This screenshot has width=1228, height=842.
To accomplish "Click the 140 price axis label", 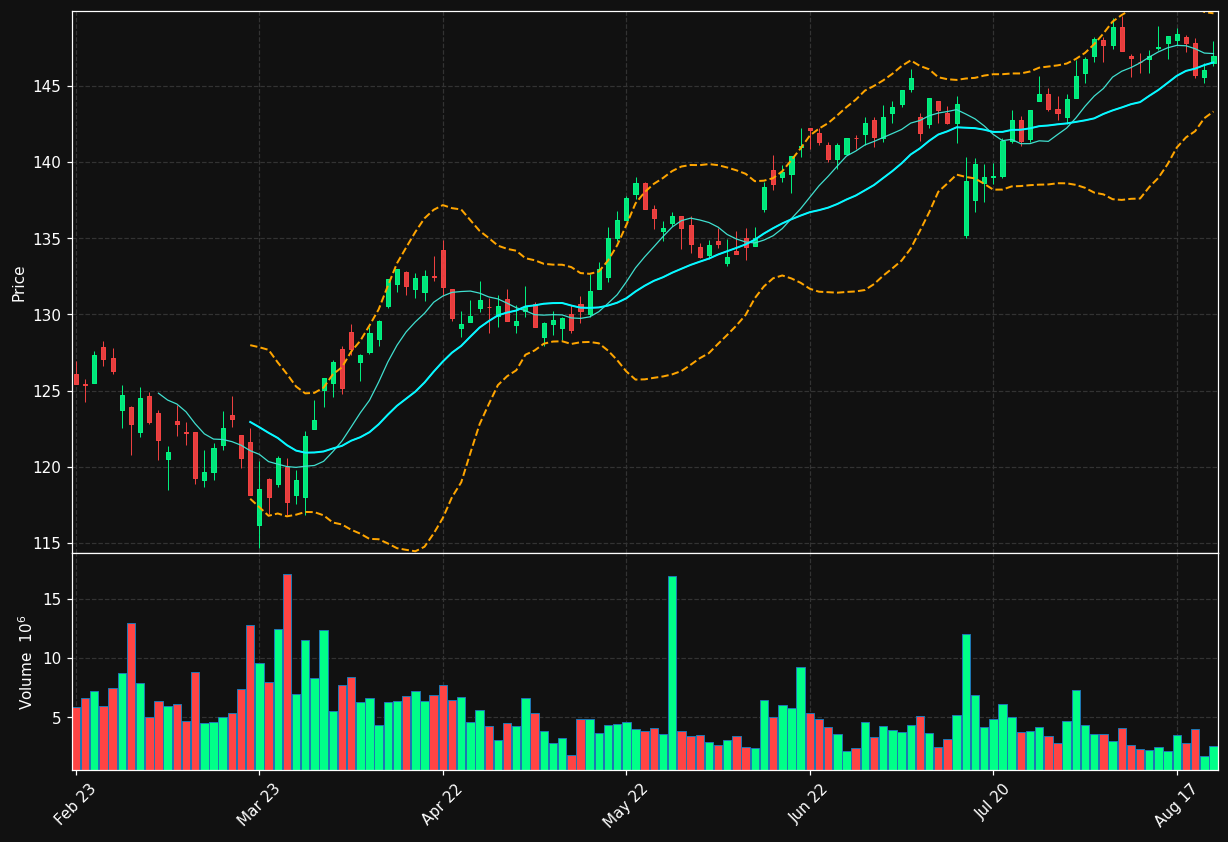I will tap(48, 163).
